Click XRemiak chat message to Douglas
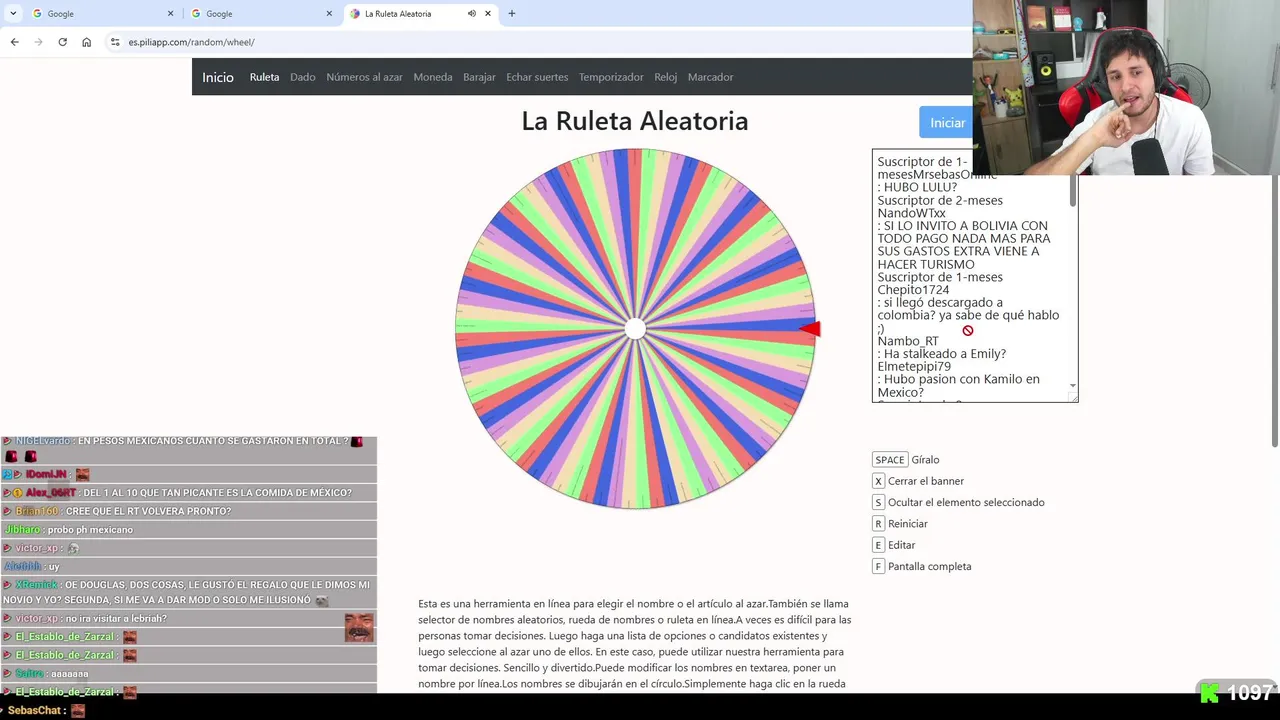 pyautogui.click(x=189, y=592)
